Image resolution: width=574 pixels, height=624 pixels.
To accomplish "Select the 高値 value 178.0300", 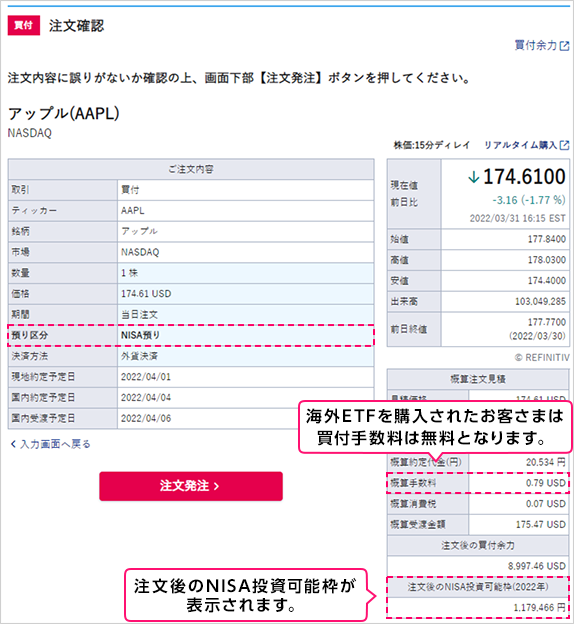I will pos(547,260).
